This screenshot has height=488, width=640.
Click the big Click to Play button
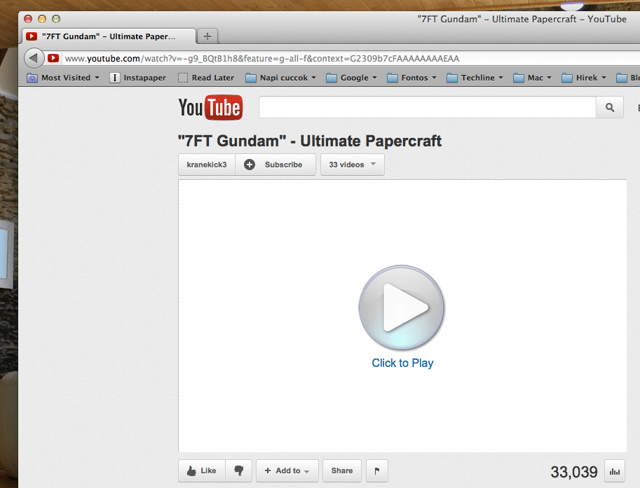coord(402,308)
